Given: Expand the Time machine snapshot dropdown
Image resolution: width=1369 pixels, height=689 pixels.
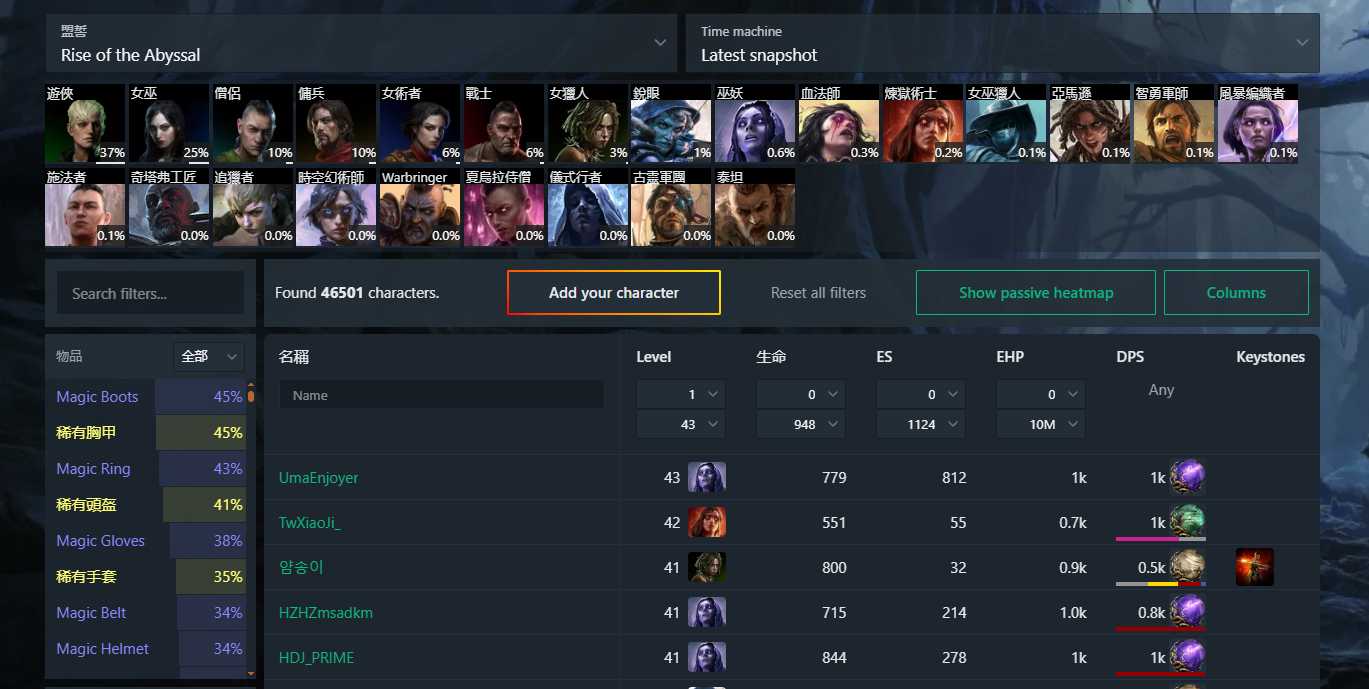Looking at the screenshot, I should tap(1002, 43).
